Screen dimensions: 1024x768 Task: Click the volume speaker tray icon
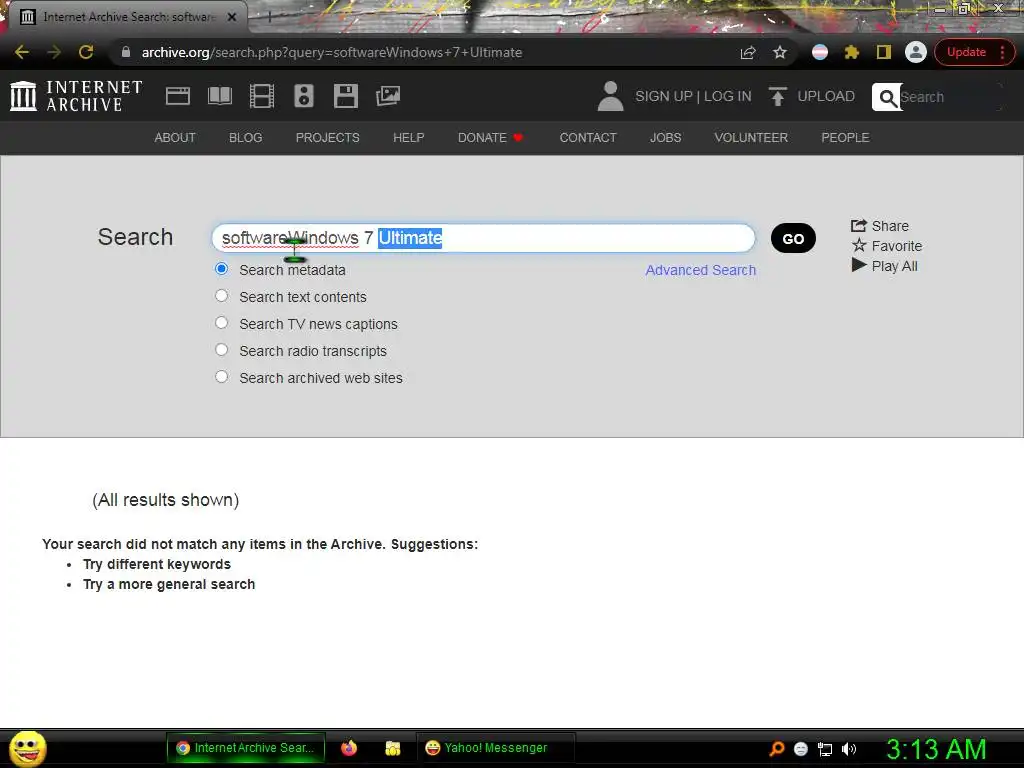(x=849, y=749)
